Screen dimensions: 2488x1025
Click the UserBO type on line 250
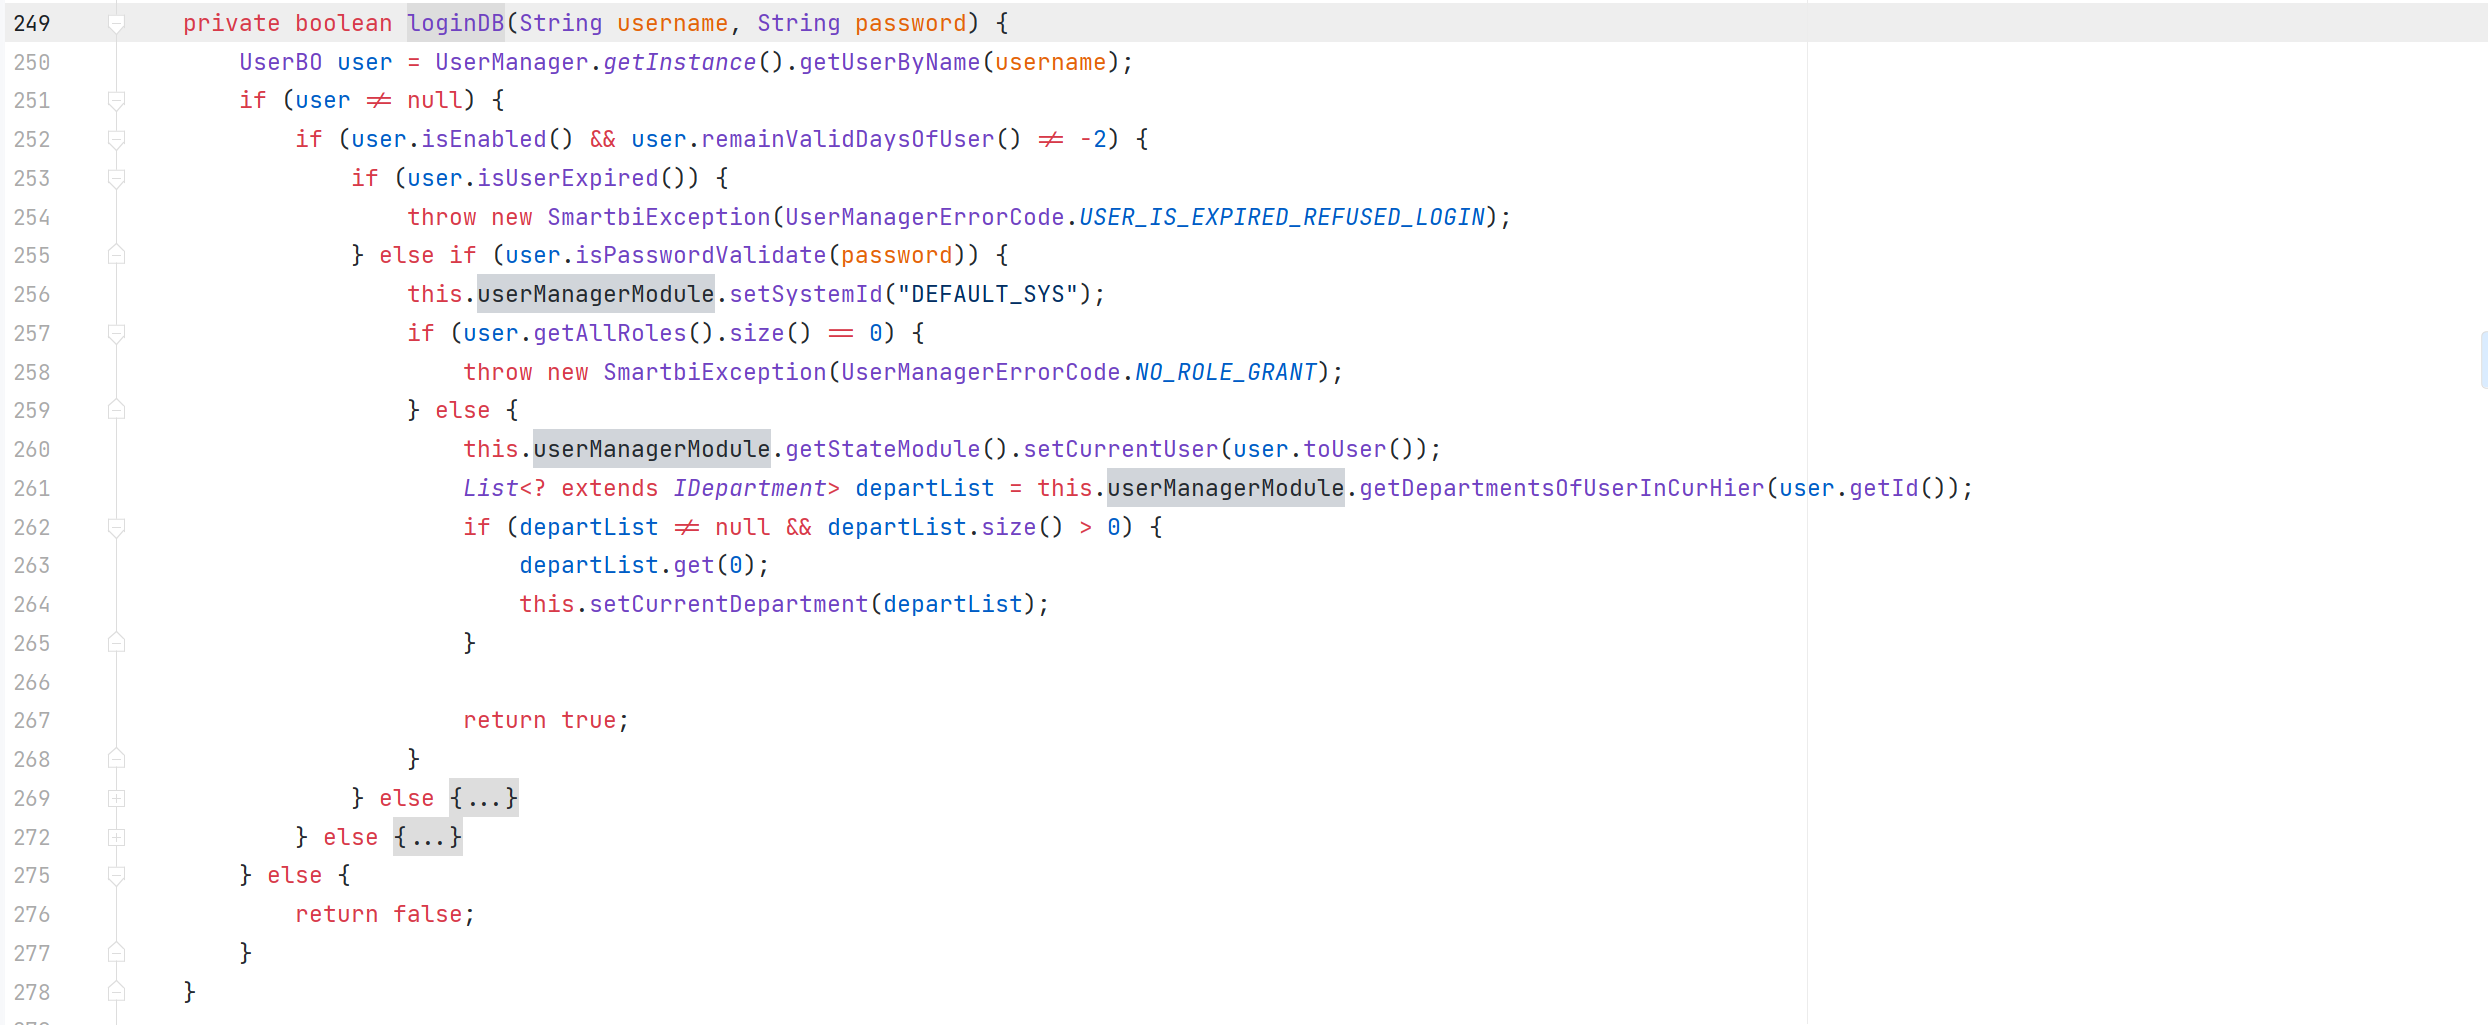[281, 62]
